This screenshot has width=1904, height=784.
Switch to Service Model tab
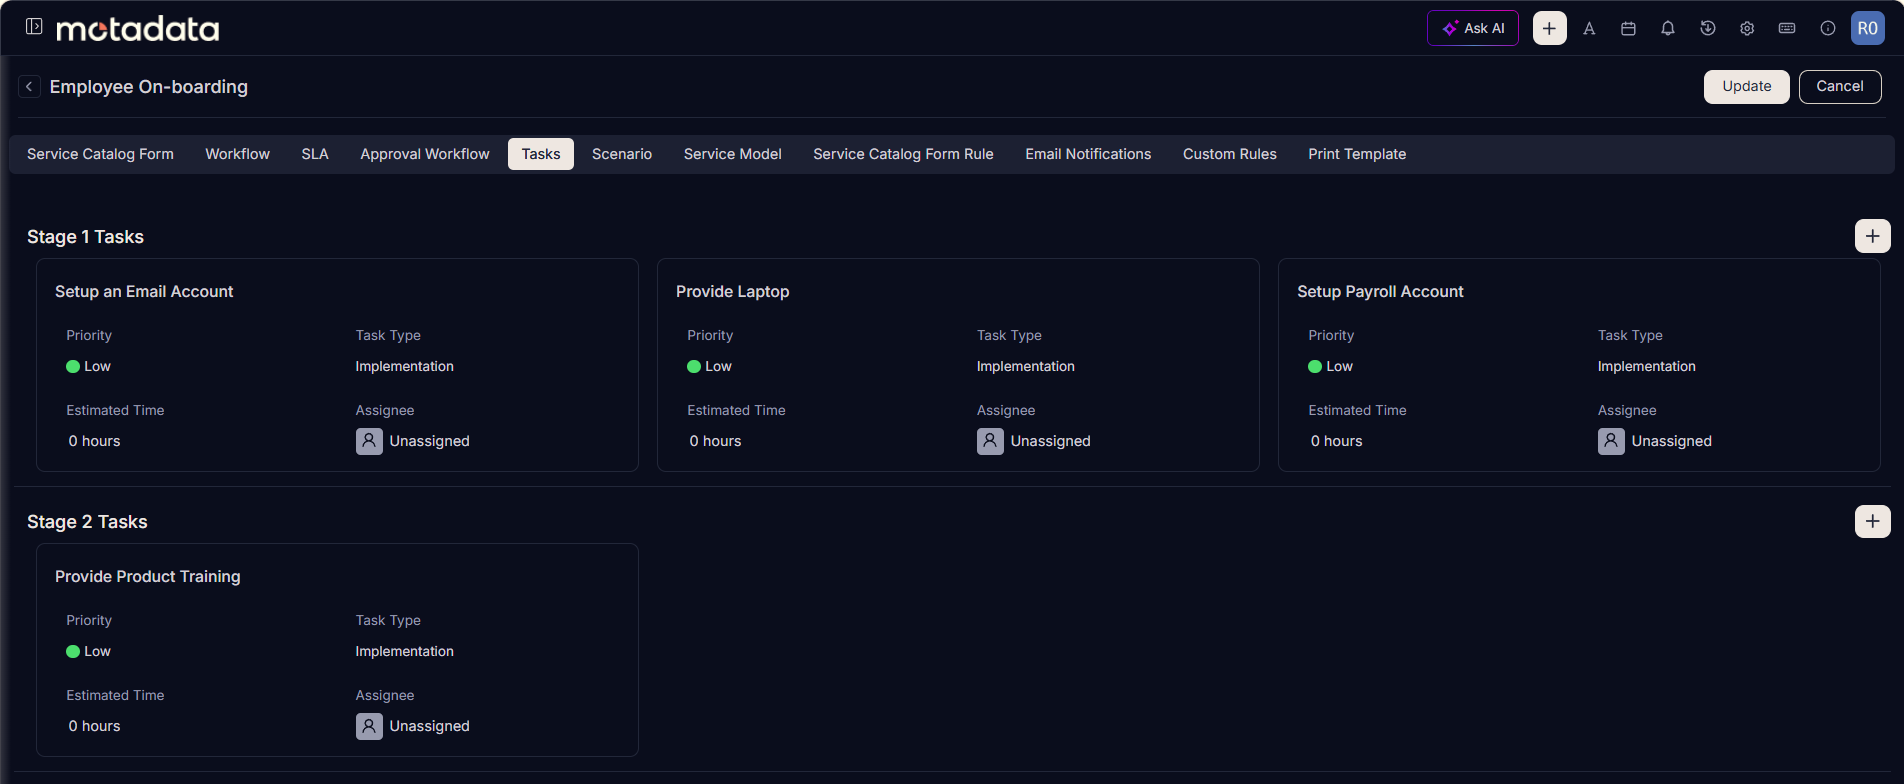pyautogui.click(x=733, y=154)
